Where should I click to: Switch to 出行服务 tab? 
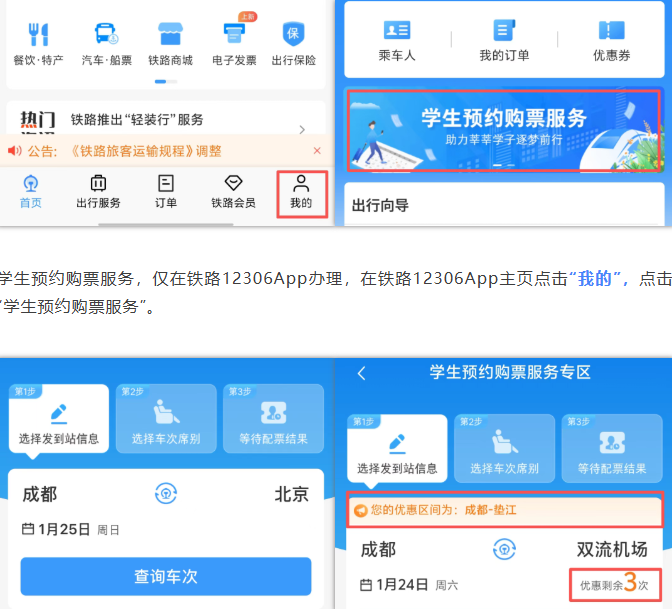point(98,190)
